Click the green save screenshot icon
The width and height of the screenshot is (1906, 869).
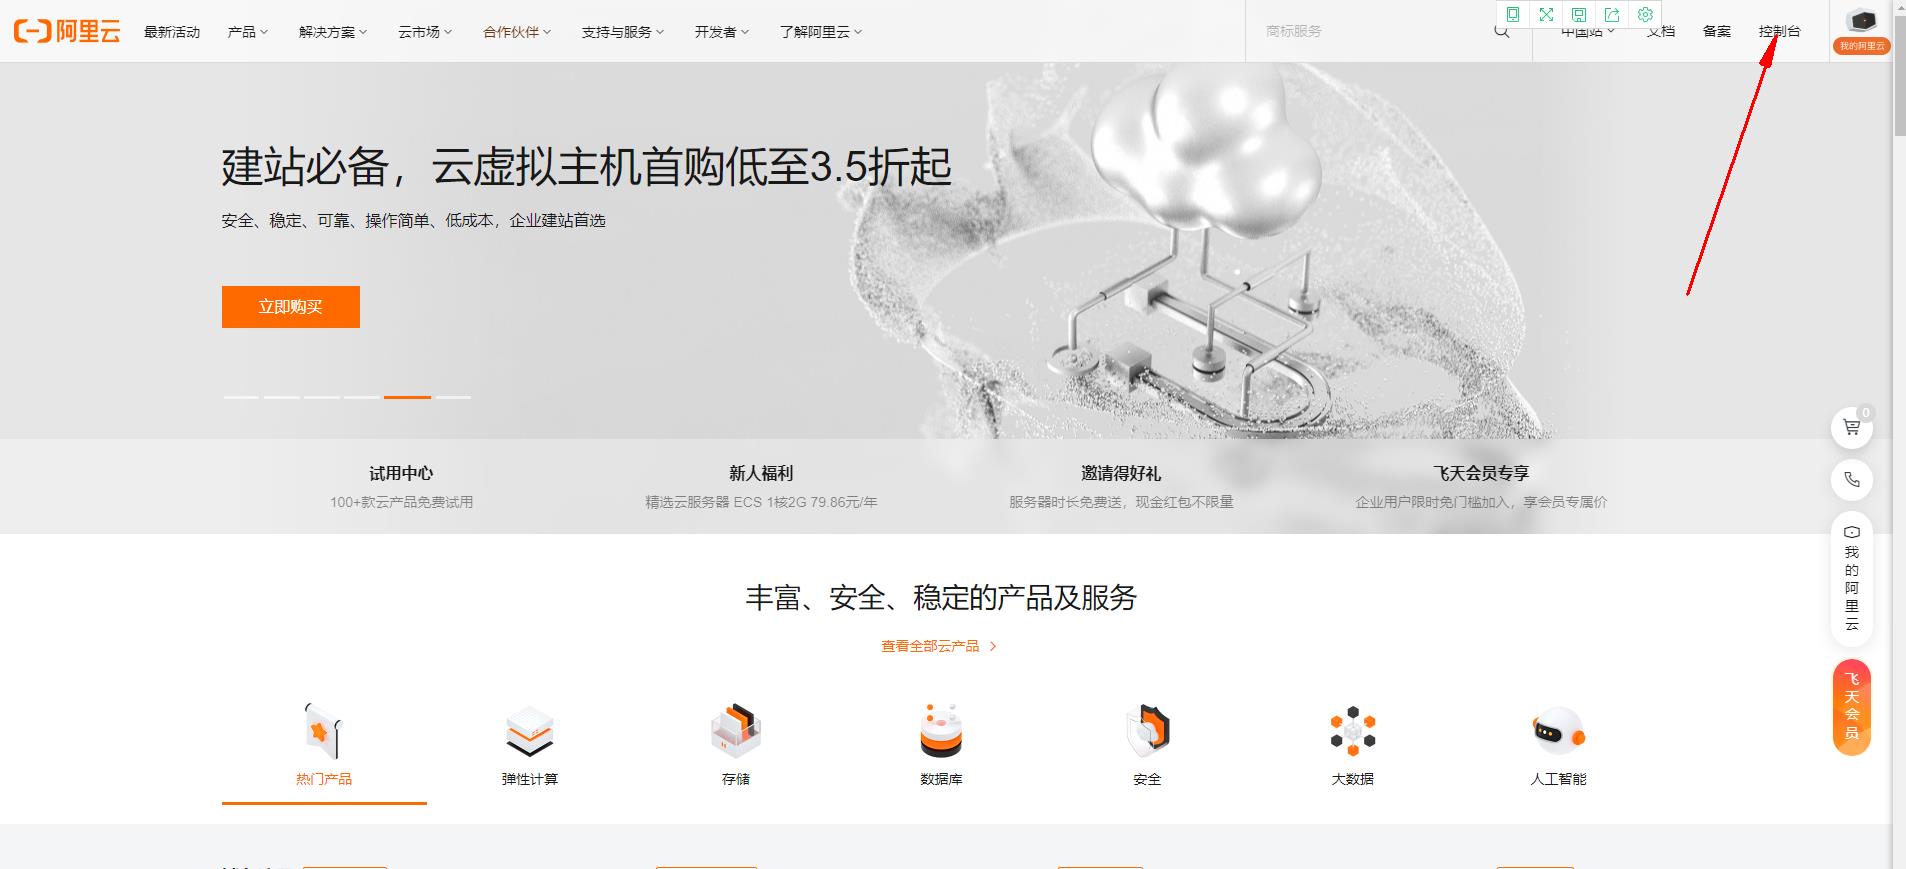1579,14
